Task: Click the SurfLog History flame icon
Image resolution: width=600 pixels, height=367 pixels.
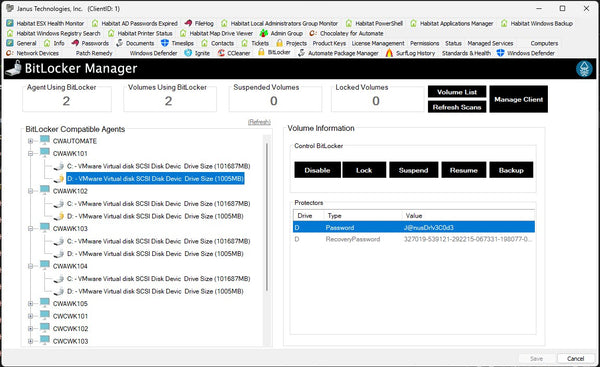Action: click(389, 53)
